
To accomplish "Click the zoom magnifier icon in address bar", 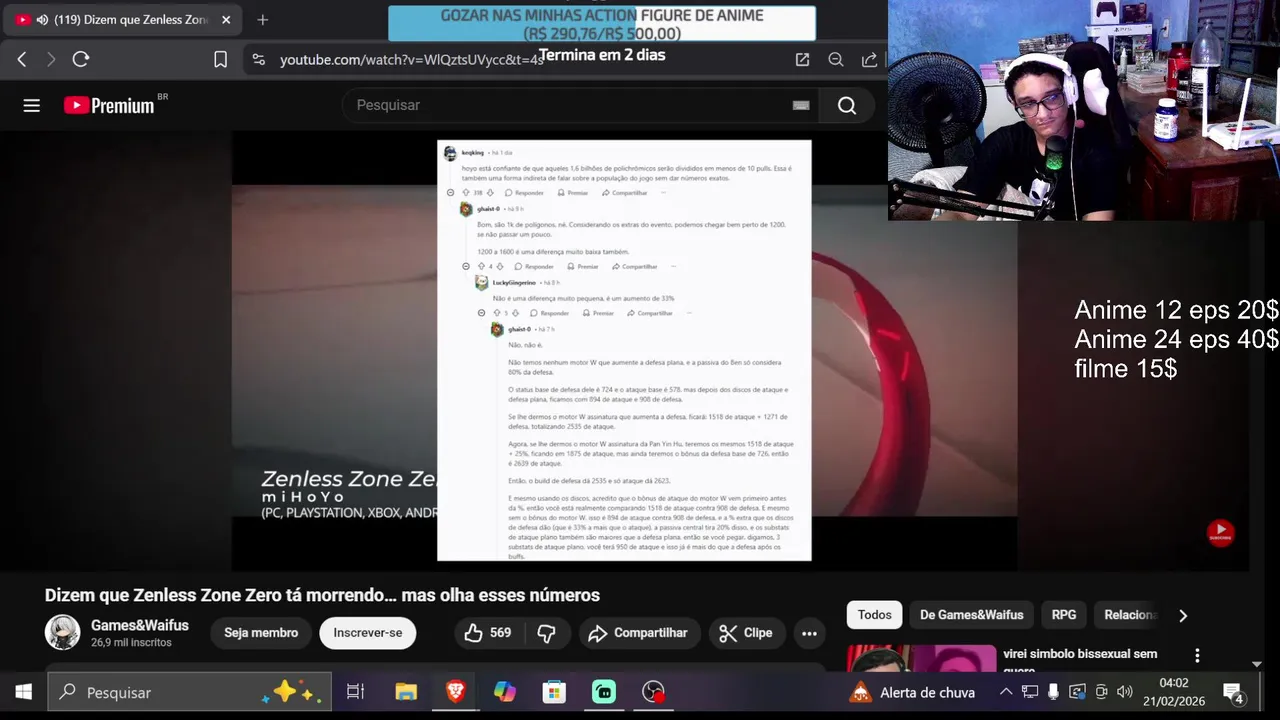I will pyautogui.click(x=836, y=60).
